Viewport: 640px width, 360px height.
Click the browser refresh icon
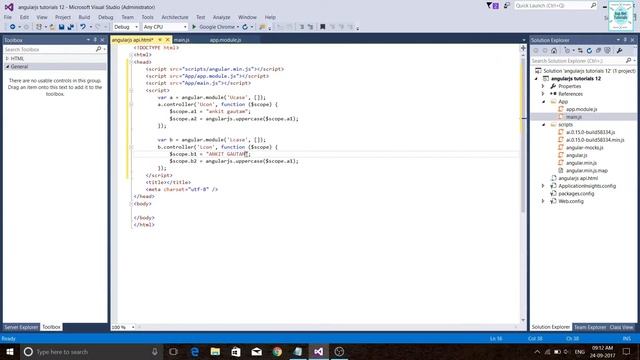pos(245,27)
